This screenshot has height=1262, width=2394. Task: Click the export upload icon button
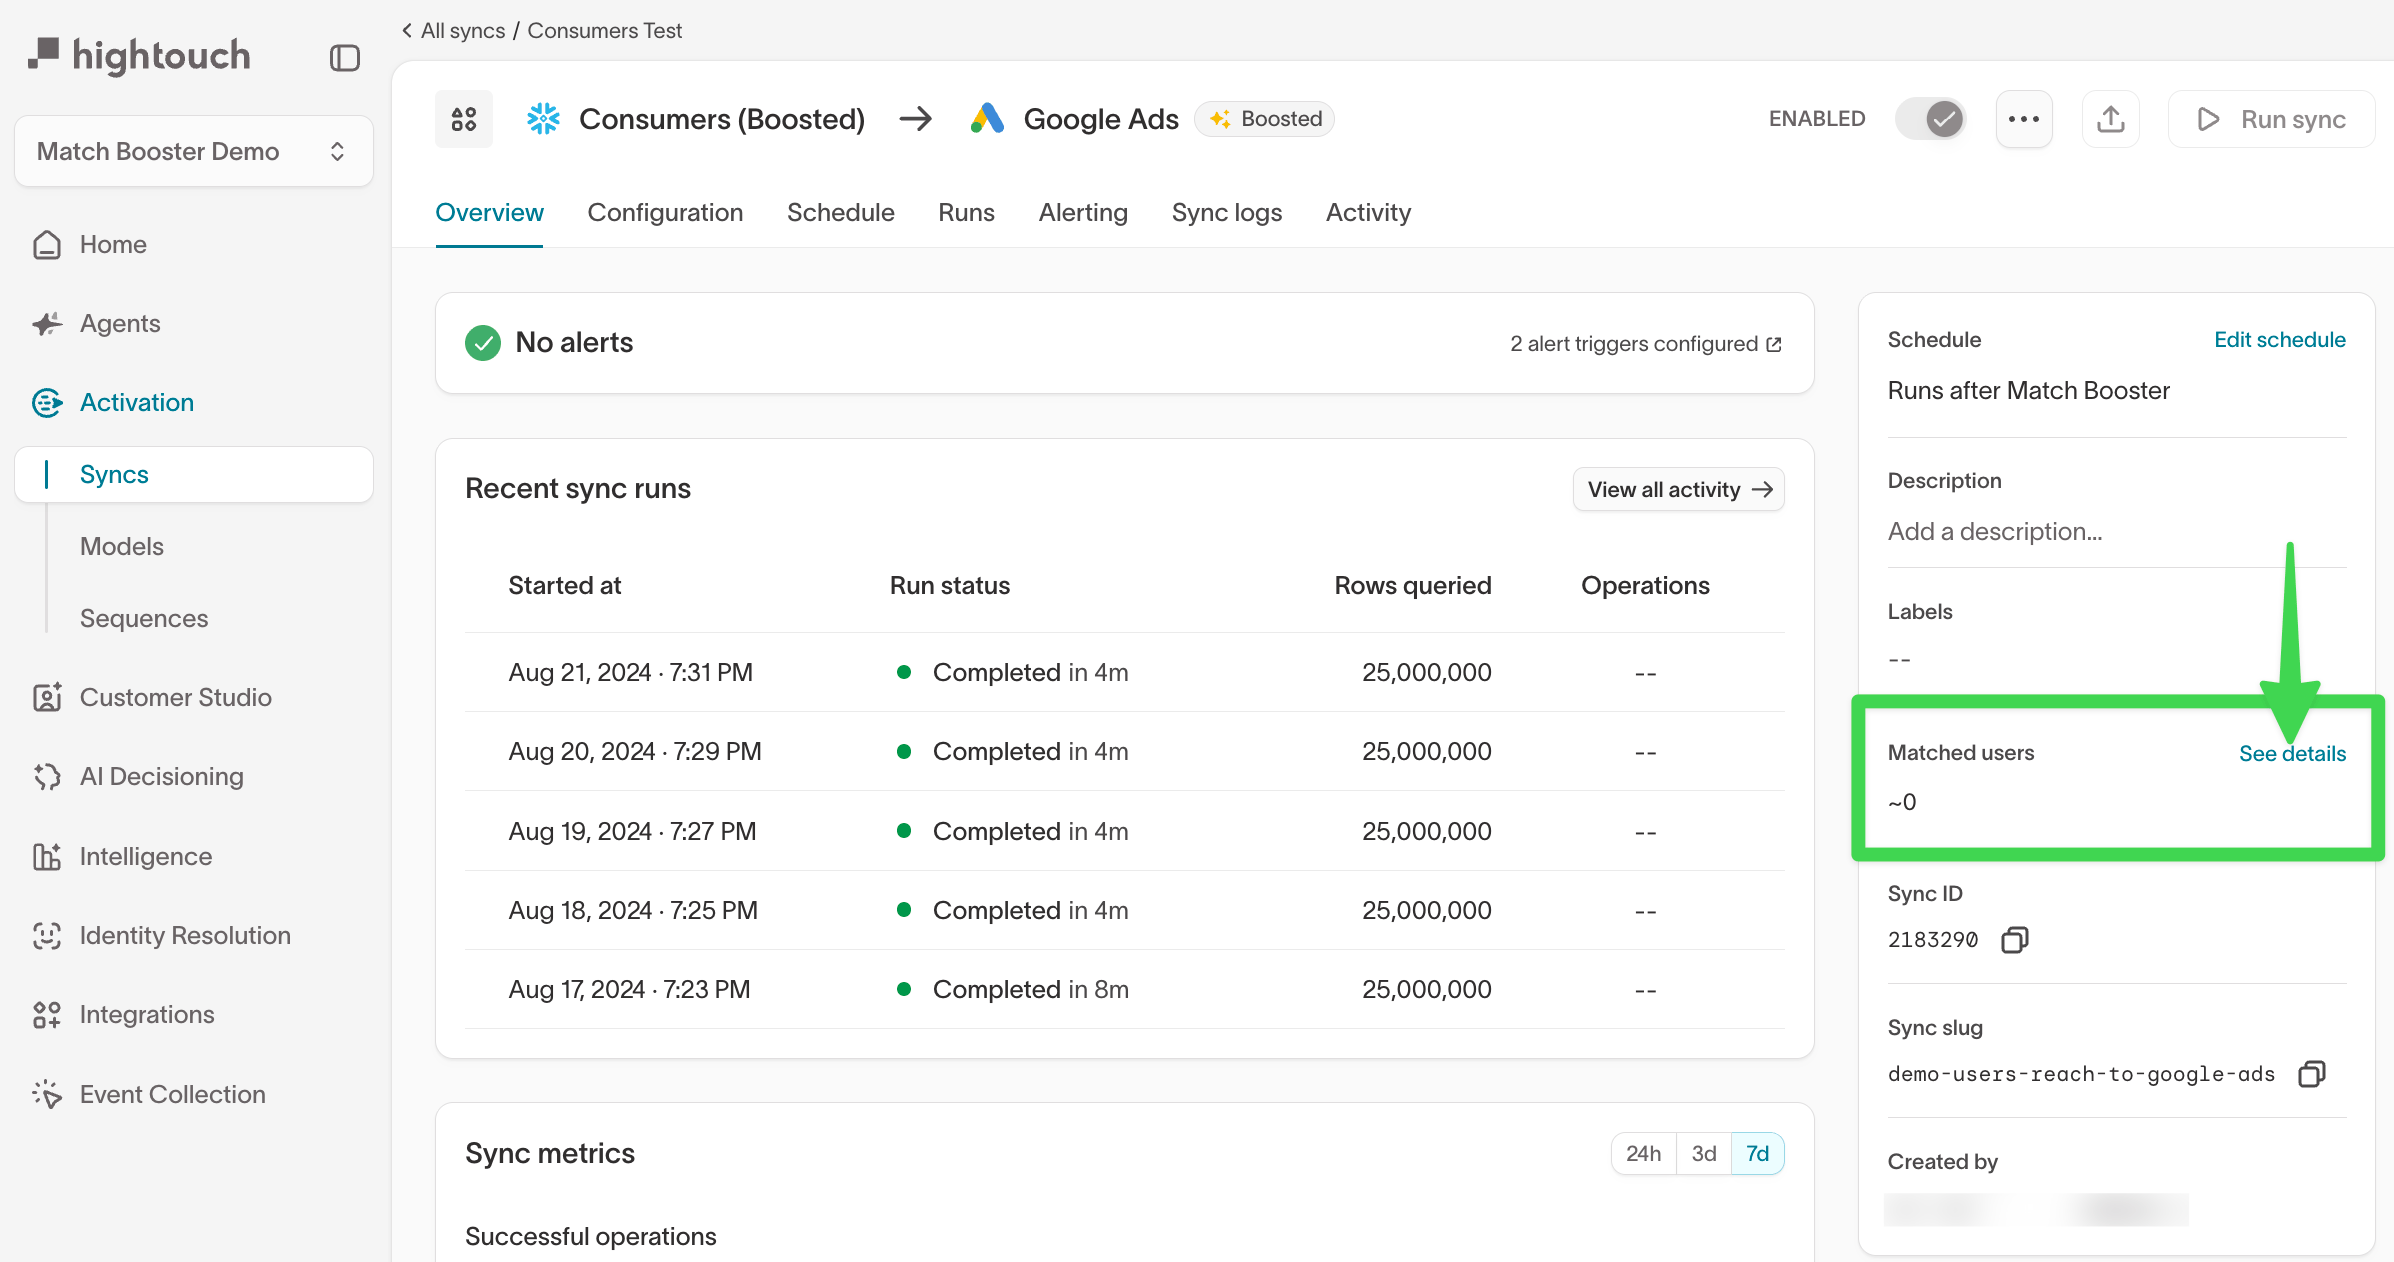(2110, 119)
